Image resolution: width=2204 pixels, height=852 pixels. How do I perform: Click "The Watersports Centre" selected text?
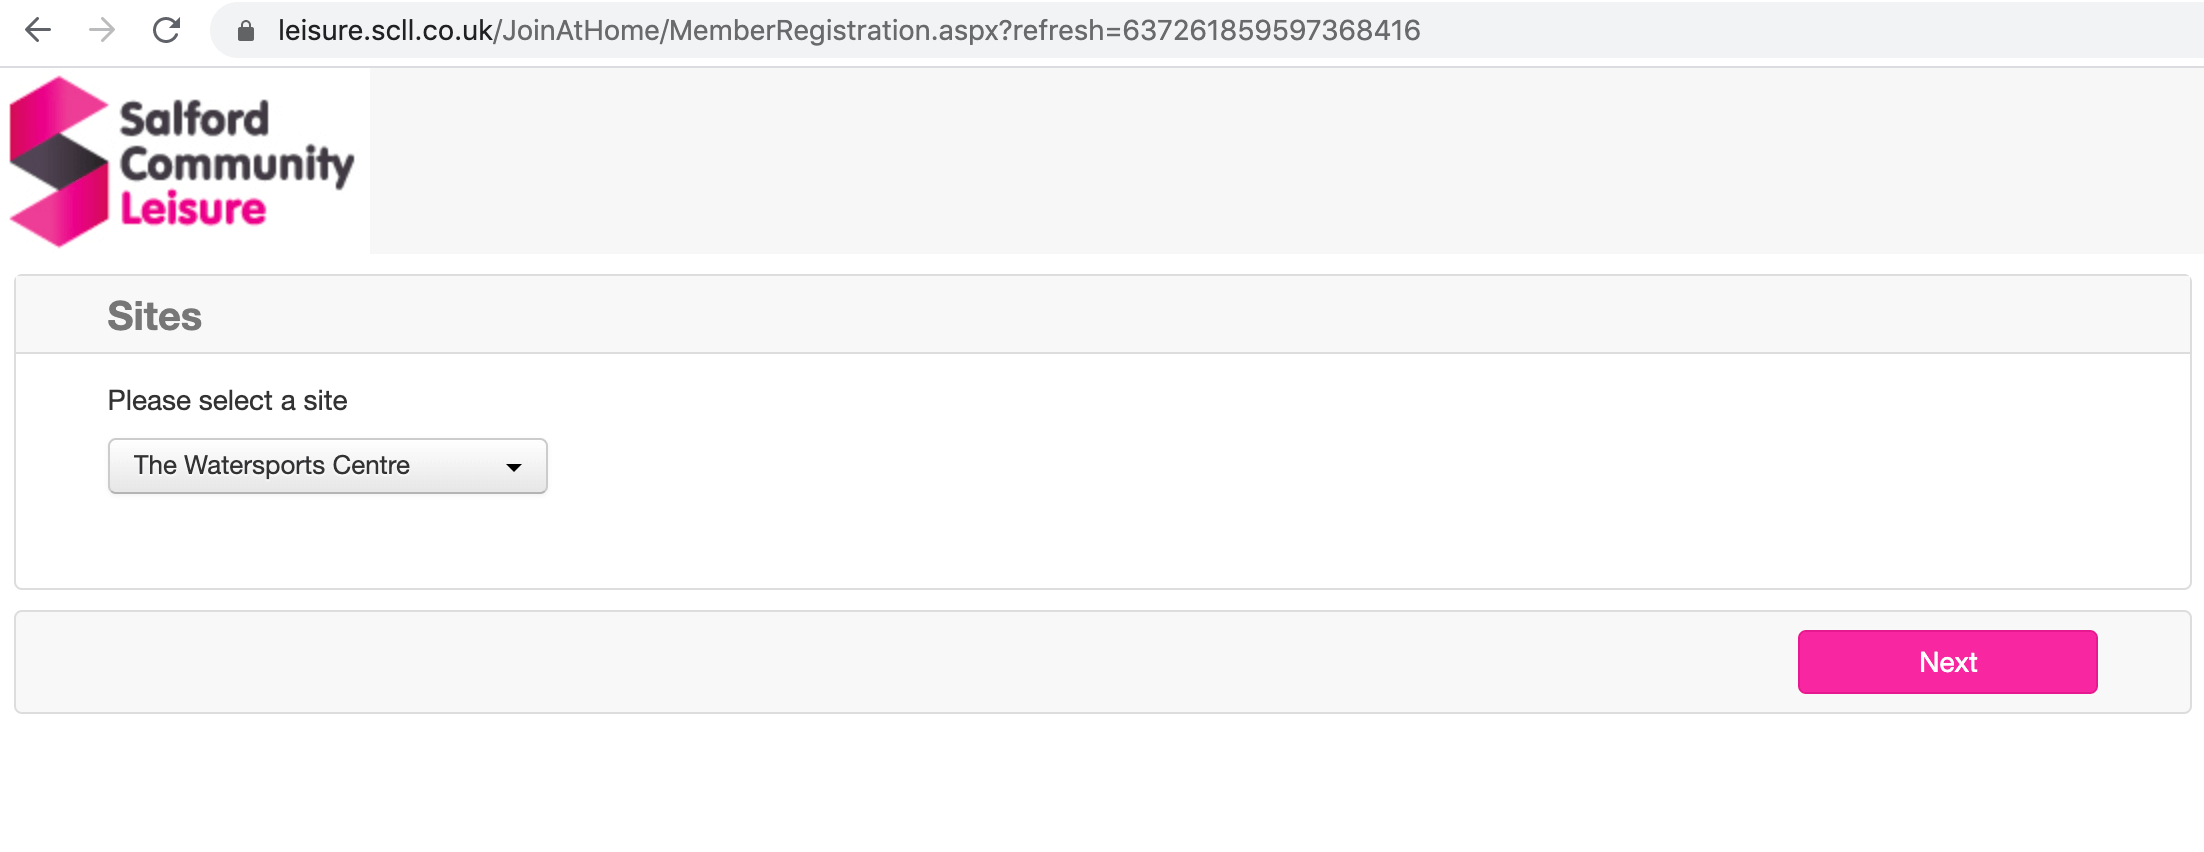pos(271,466)
